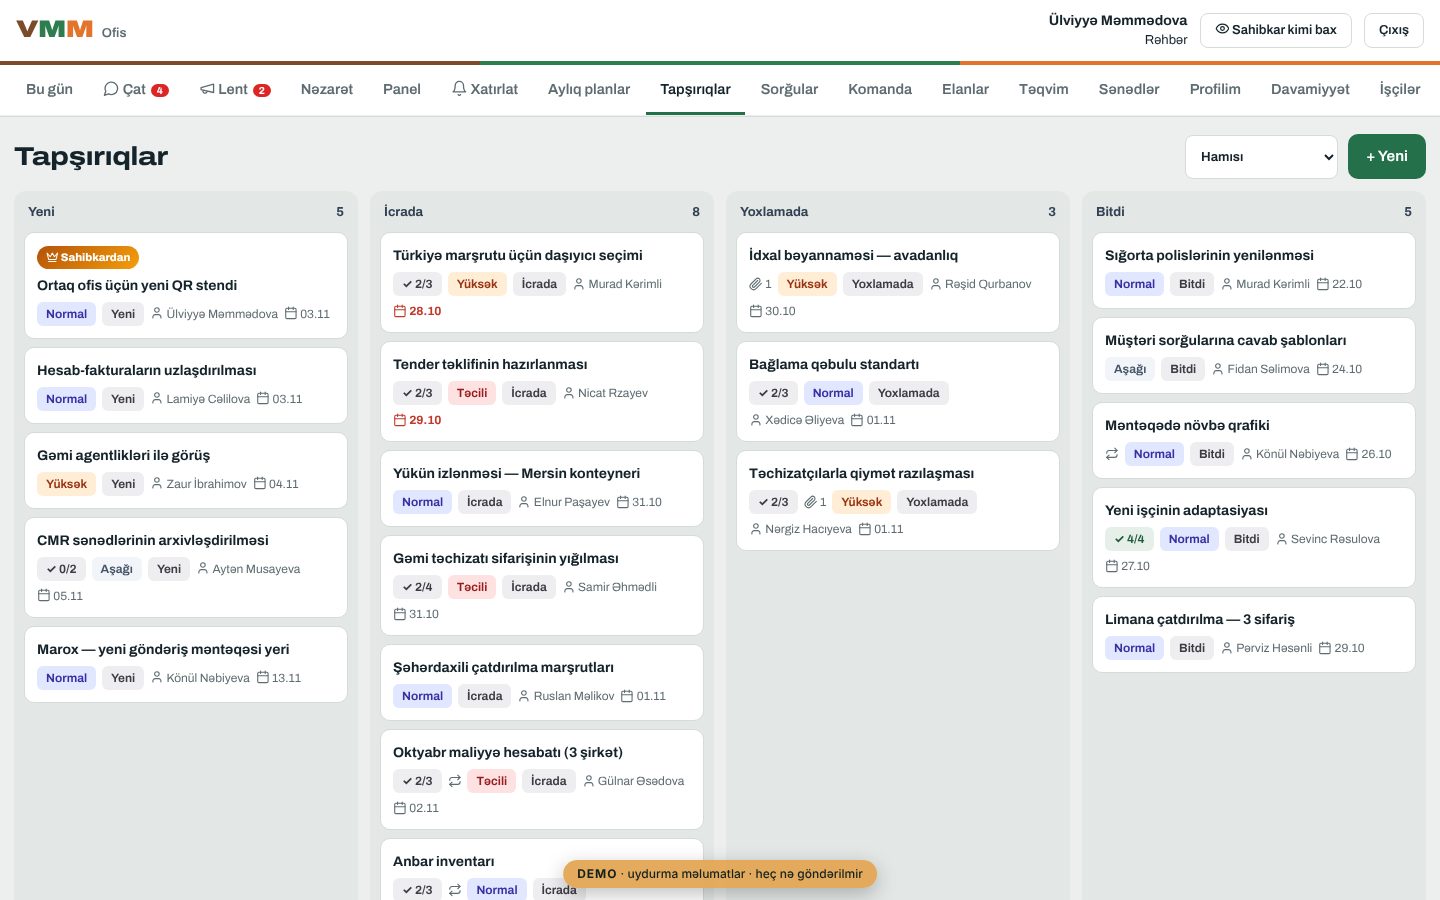1440x900 pixels.
Task: Click assignee Murad Kərimli on Türkiyə marşrutu card
Action: click(617, 284)
